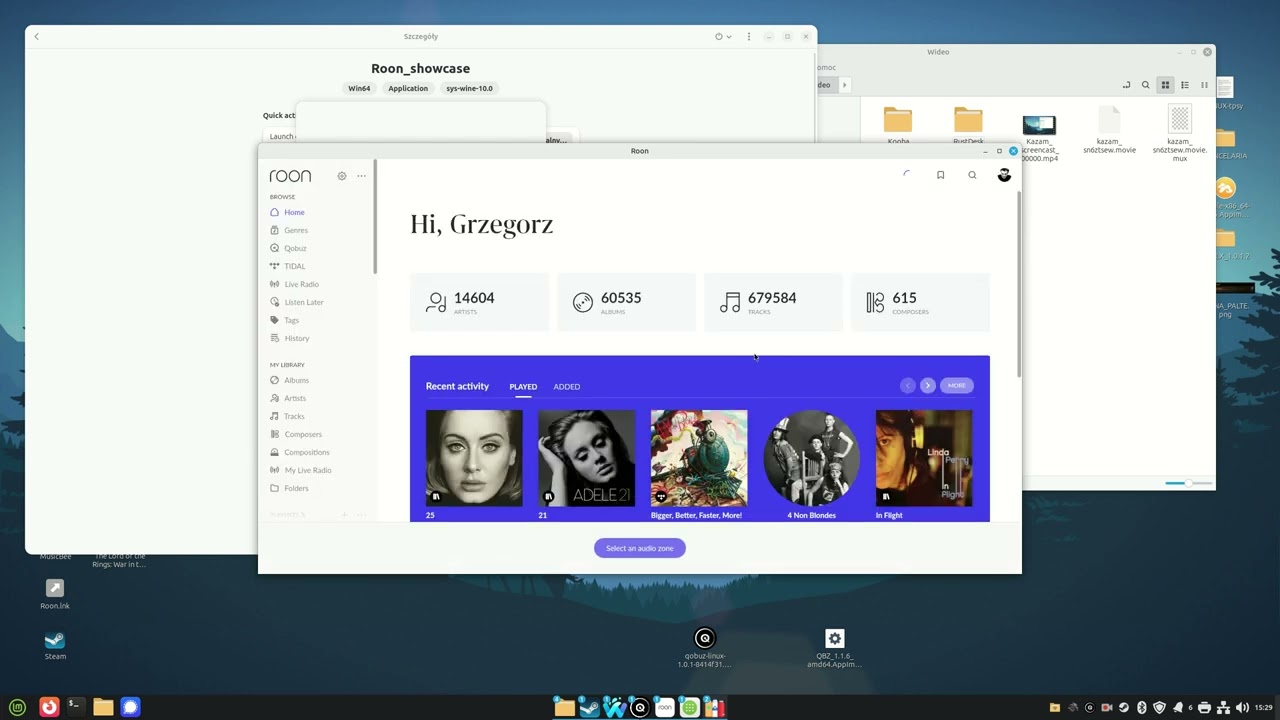Click previous arrow in Recent activity
1280x720 pixels.
pos(908,385)
